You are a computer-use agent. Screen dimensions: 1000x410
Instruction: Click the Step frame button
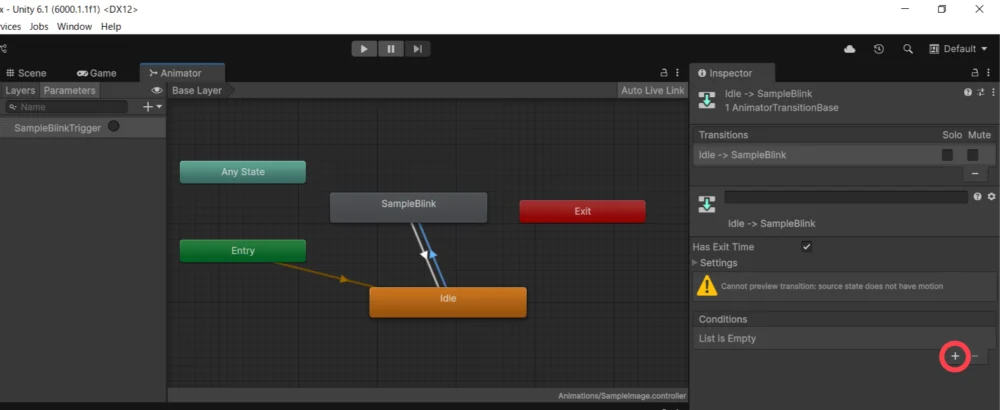tap(418, 48)
